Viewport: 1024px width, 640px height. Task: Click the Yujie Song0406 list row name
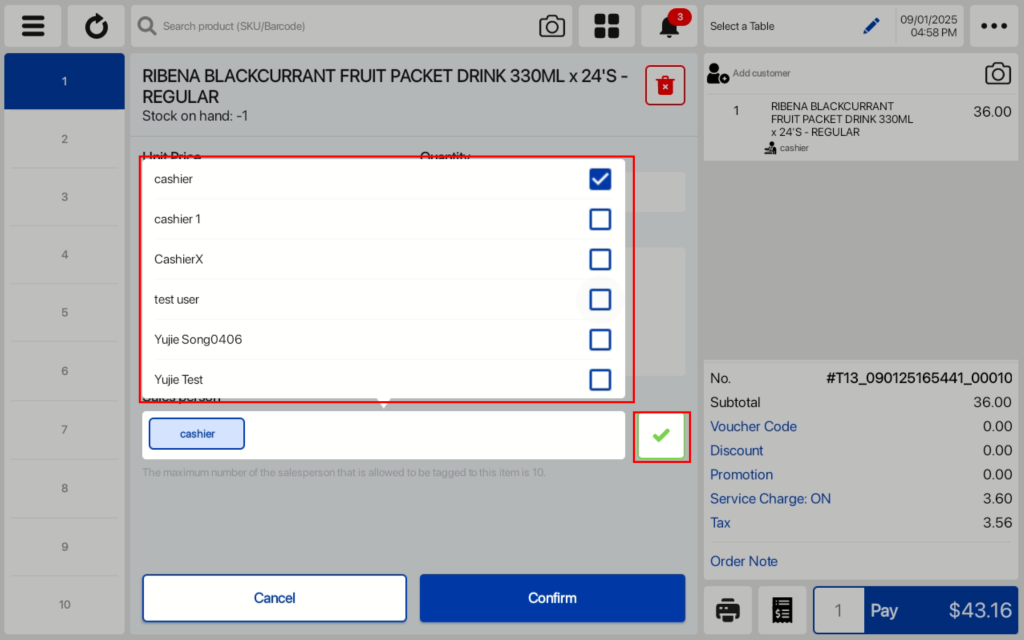198,340
